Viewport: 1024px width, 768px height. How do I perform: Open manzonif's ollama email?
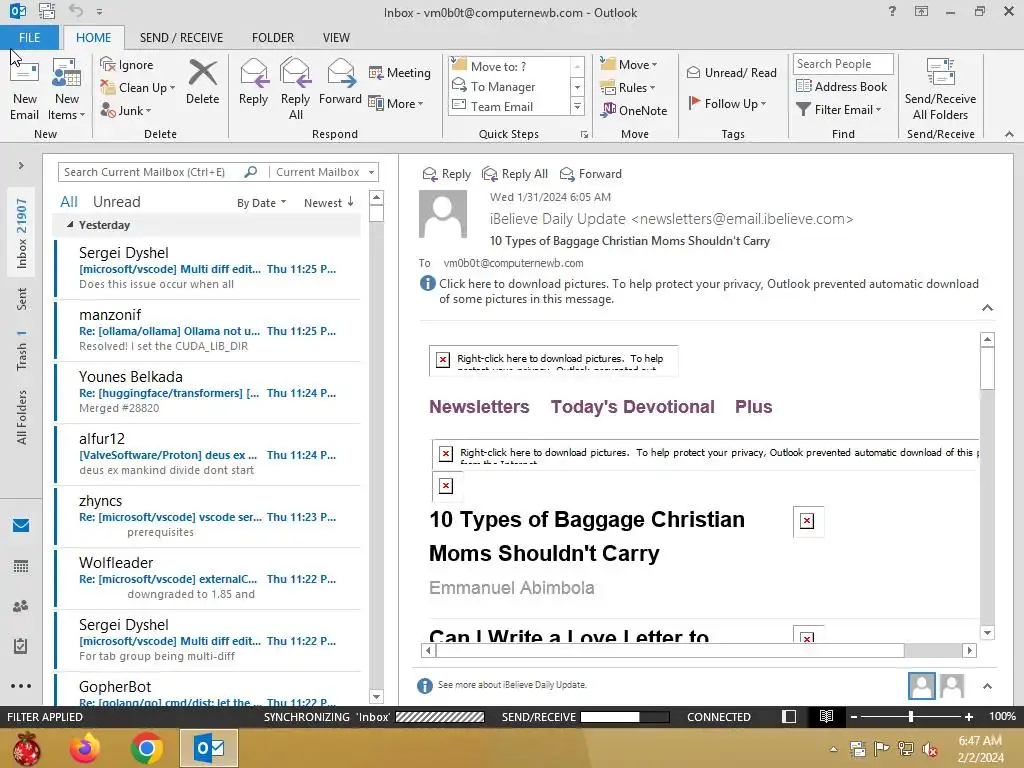(x=209, y=330)
